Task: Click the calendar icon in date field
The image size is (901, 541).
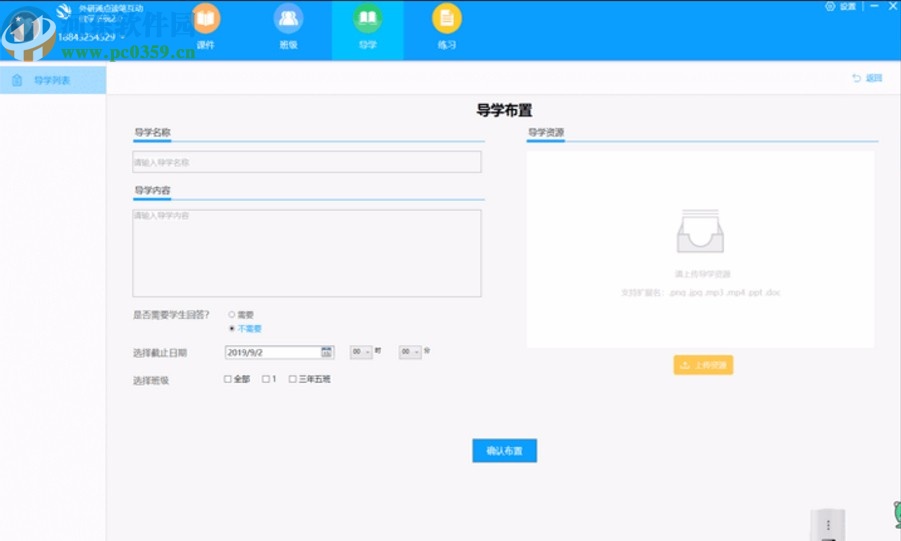Action: (326, 352)
